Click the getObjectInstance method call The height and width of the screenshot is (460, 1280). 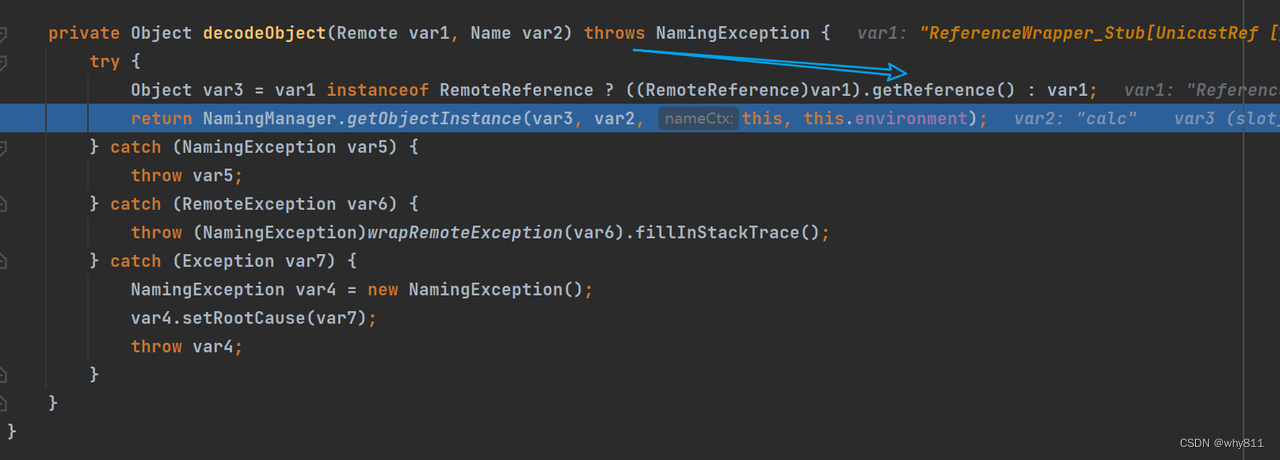[x=434, y=118]
